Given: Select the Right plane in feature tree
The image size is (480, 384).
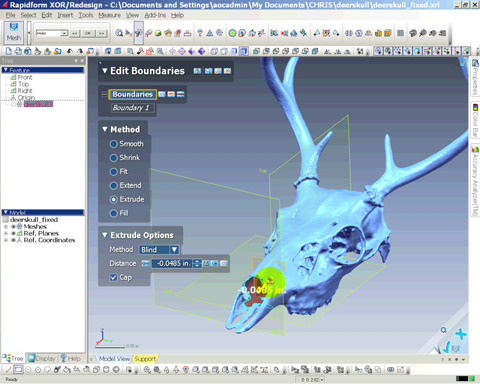Looking at the screenshot, I should point(25,91).
